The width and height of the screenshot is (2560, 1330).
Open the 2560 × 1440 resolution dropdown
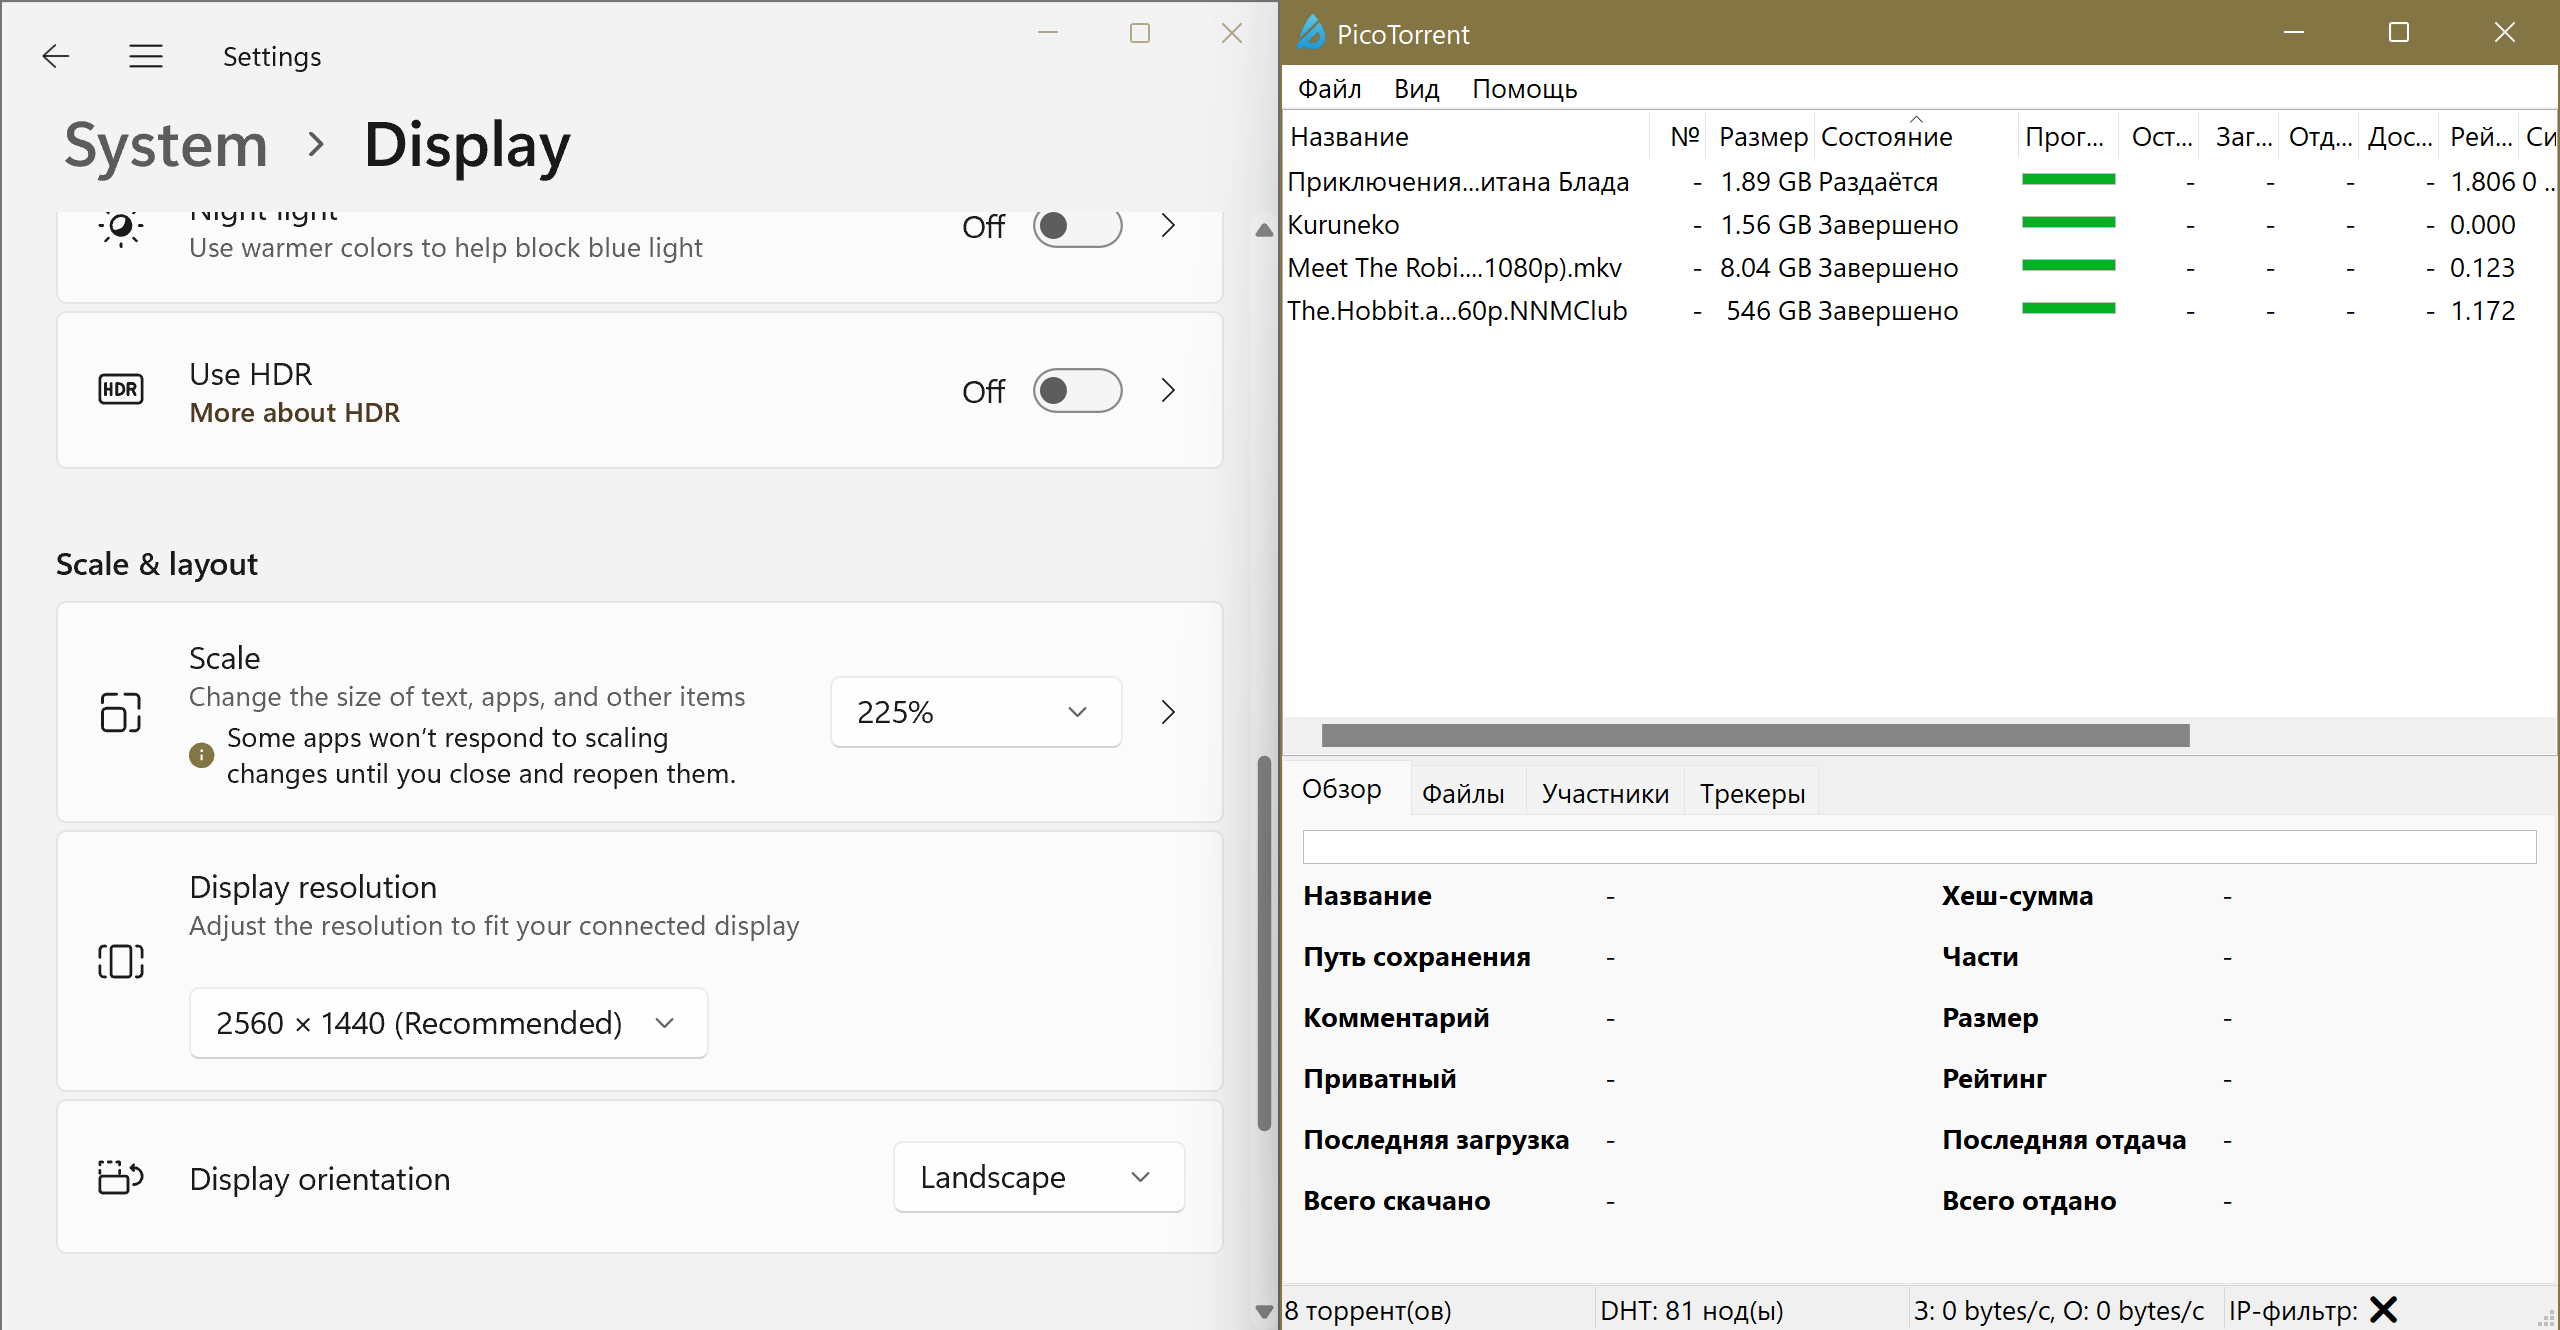coord(448,1023)
